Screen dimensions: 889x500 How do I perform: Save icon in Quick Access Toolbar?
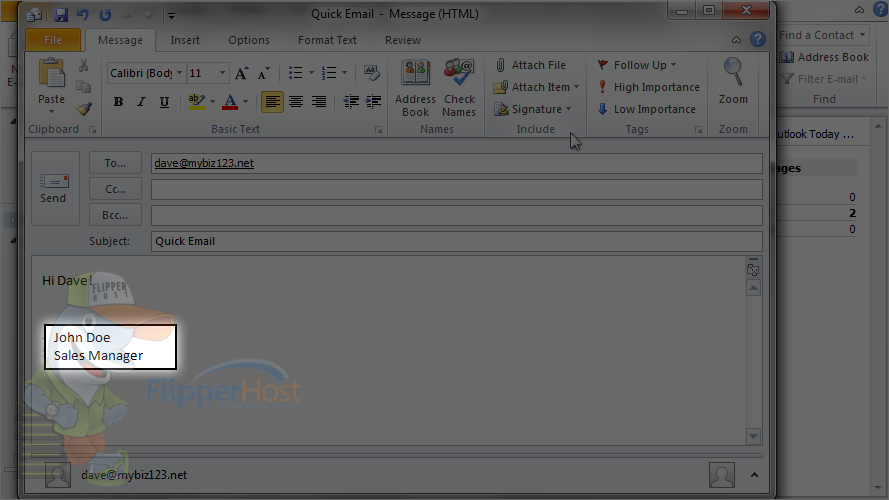[61, 15]
